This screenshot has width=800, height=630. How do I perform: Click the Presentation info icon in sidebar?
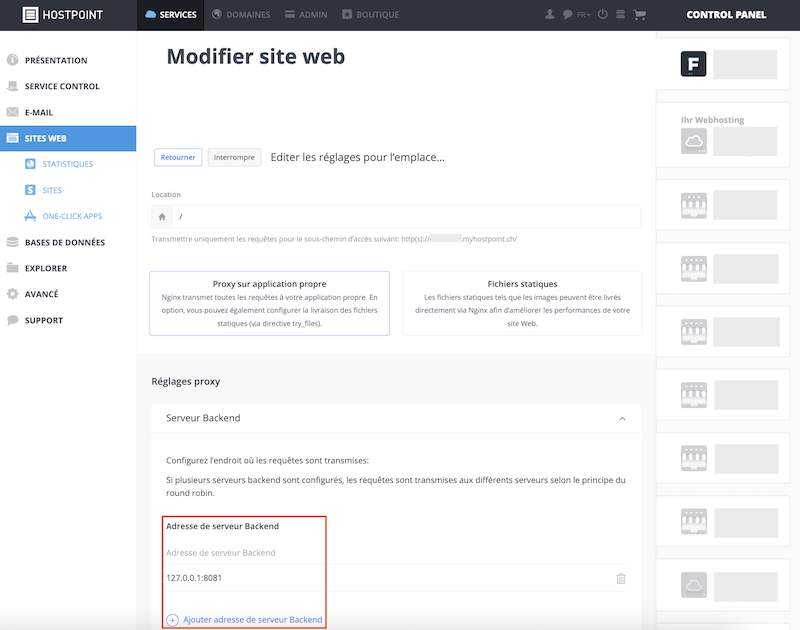tap(12, 60)
